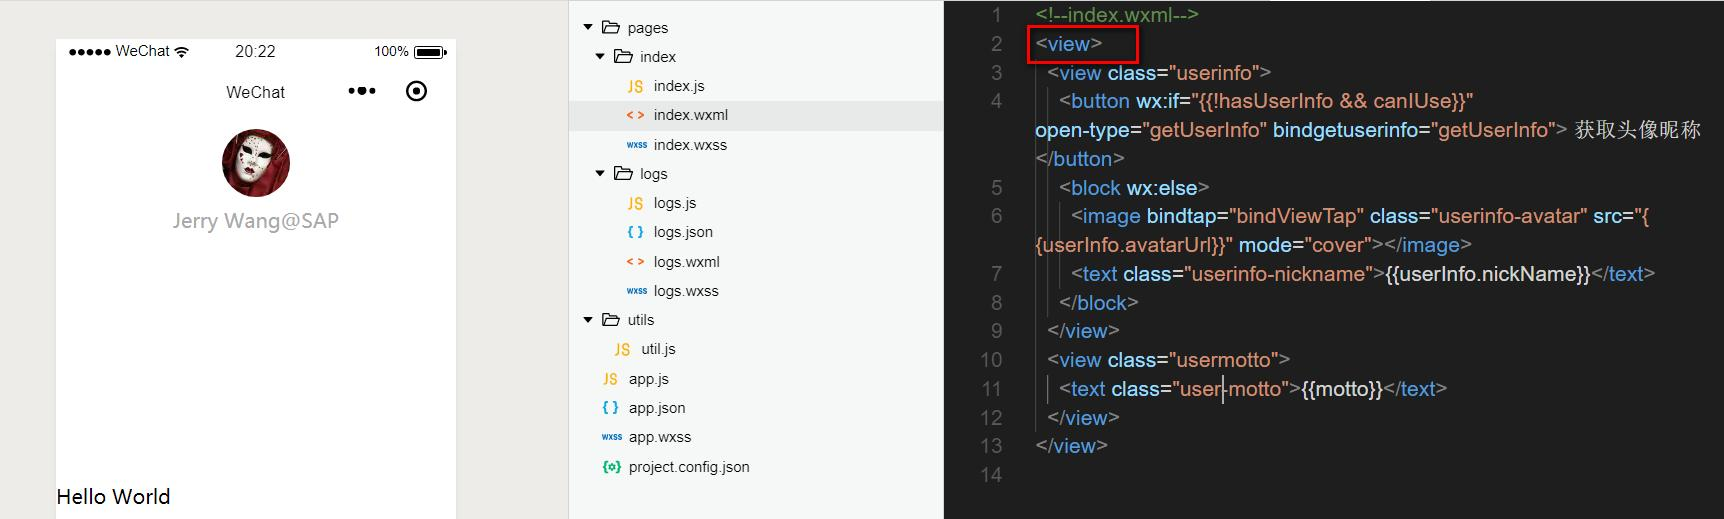Tap the user avatar image in simulator
This screenshot has width=1724, height=519.
[x=256, y=163]
